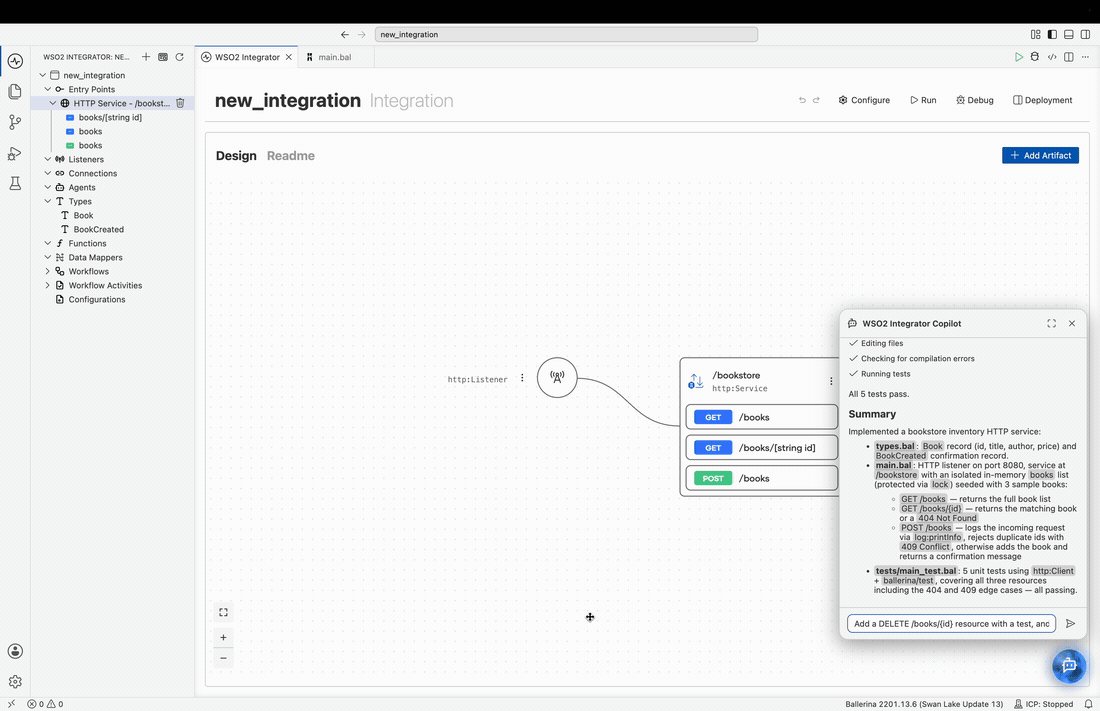Screen dimensions: 1100x711
Task: Select the POST /books resource in diagram
Action: point(761,478)
